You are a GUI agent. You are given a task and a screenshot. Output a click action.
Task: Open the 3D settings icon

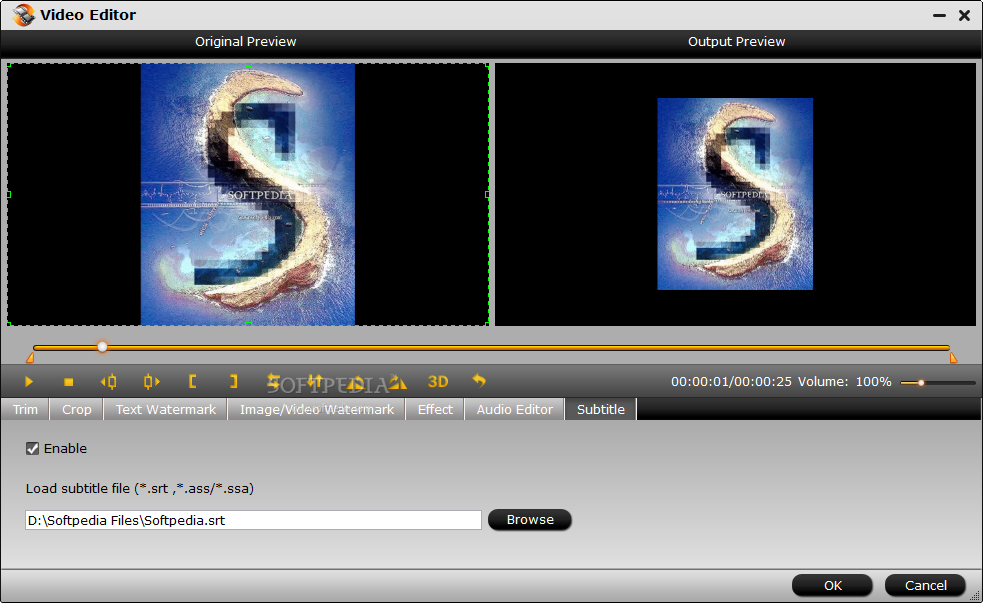[438, 381]
